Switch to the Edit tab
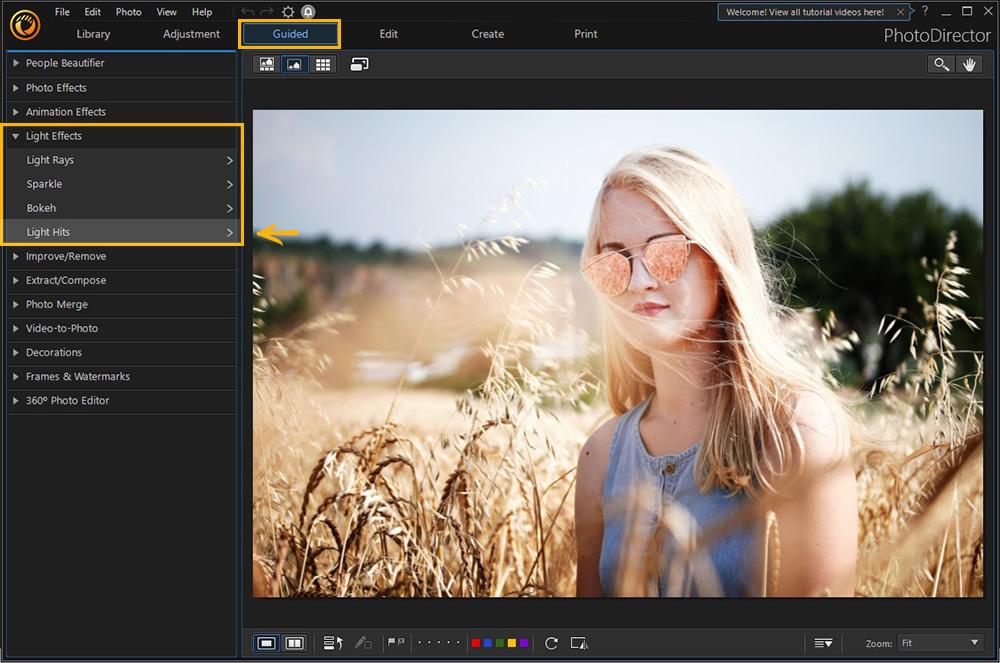This screenshot has height=663, width=1000. 388,33
